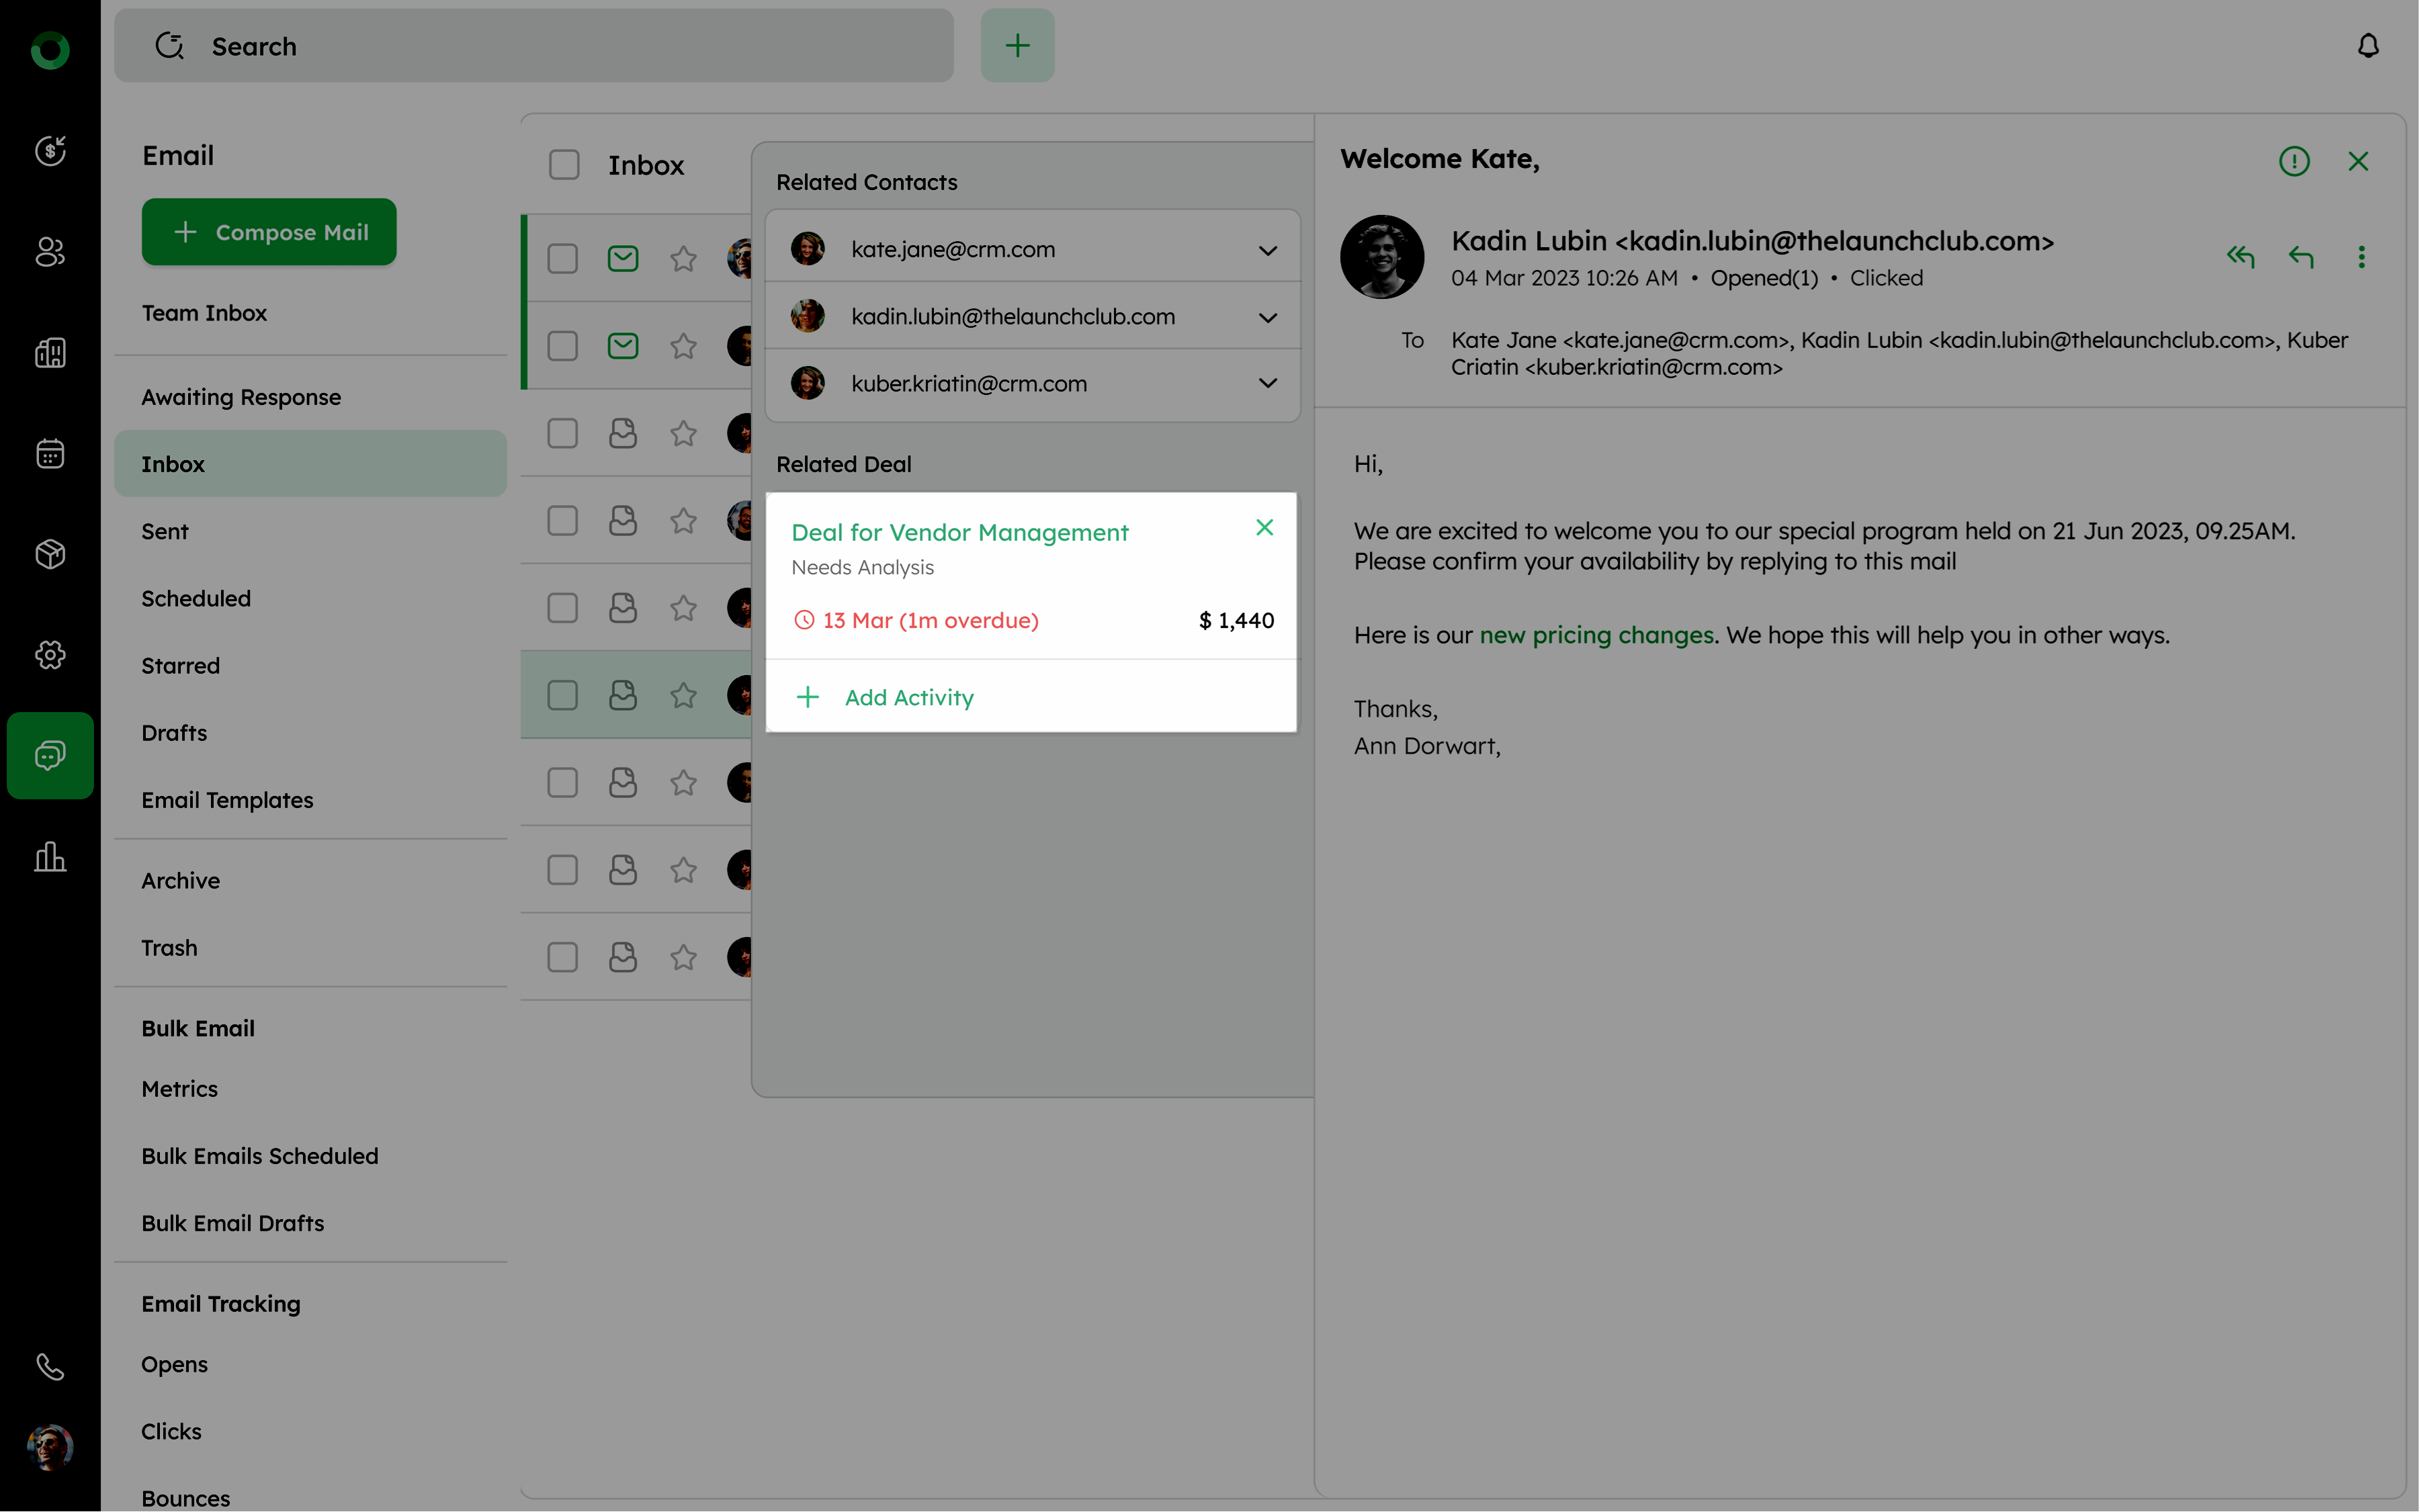2420x1512 pixels.
Task: Open the reports bar chart sidebar icon
Action: pyautogui.click(x=50, y=857)
